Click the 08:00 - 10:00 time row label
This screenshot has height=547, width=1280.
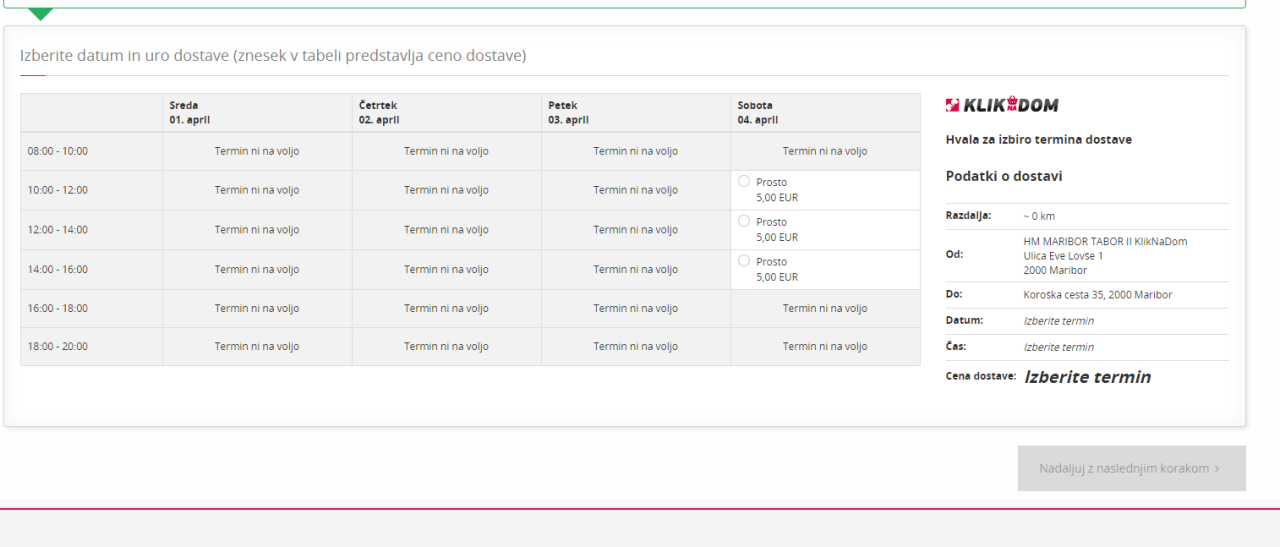coord(58,151)
